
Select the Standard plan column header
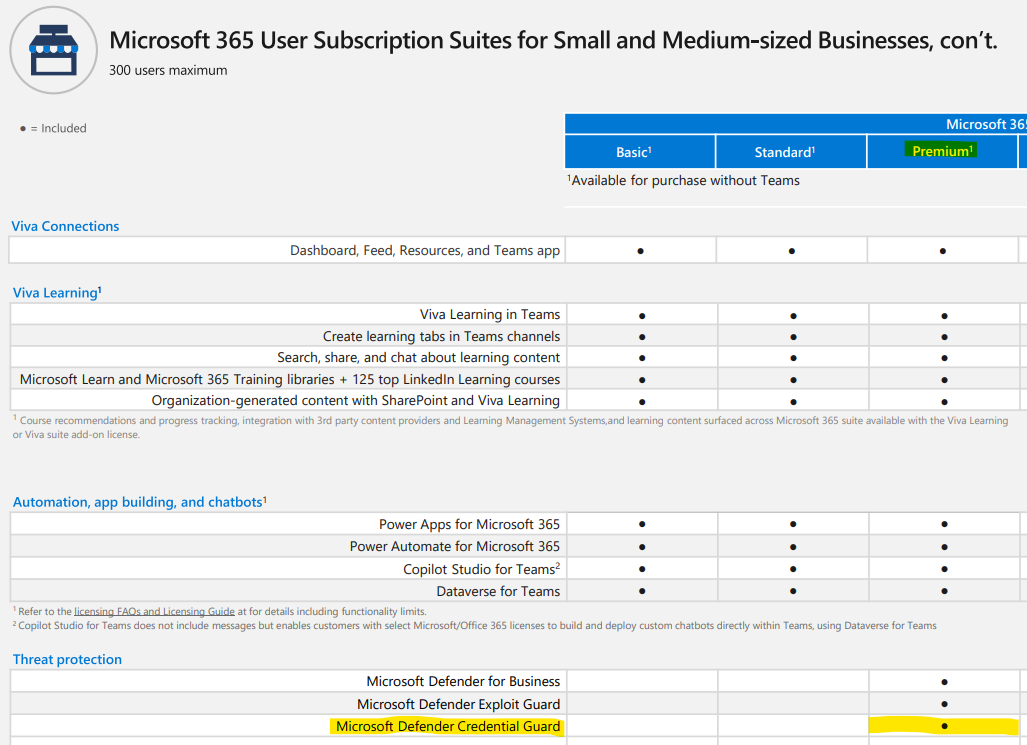coord(791,152)
